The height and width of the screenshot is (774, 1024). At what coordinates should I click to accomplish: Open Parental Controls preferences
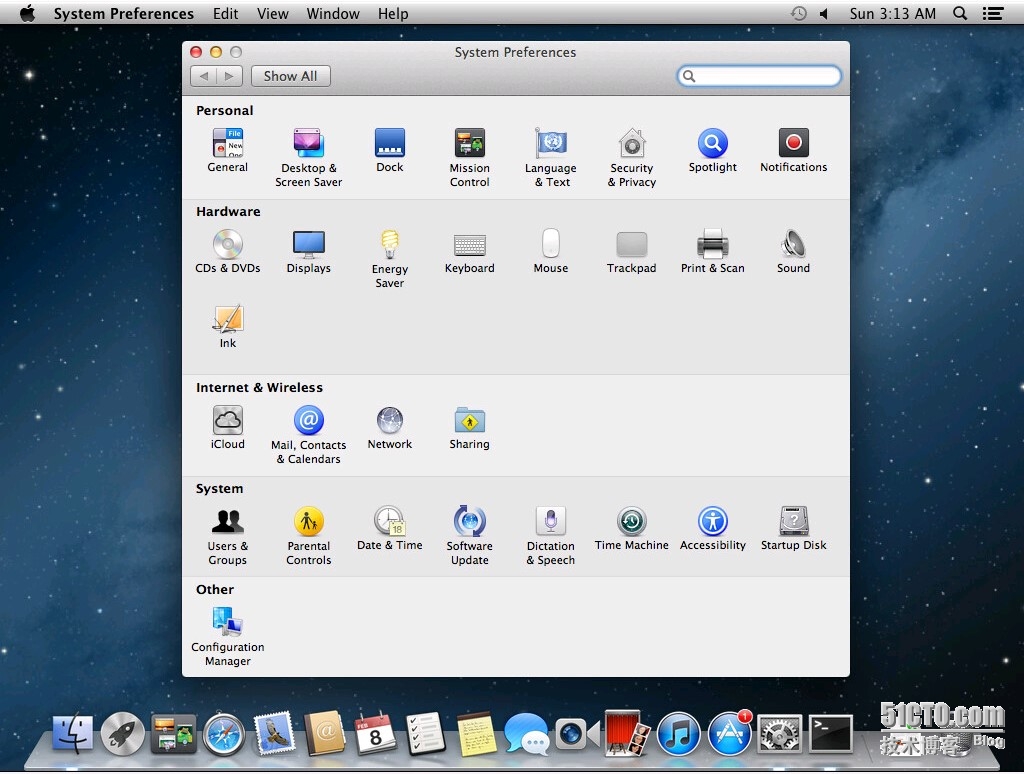coord(308,536)
